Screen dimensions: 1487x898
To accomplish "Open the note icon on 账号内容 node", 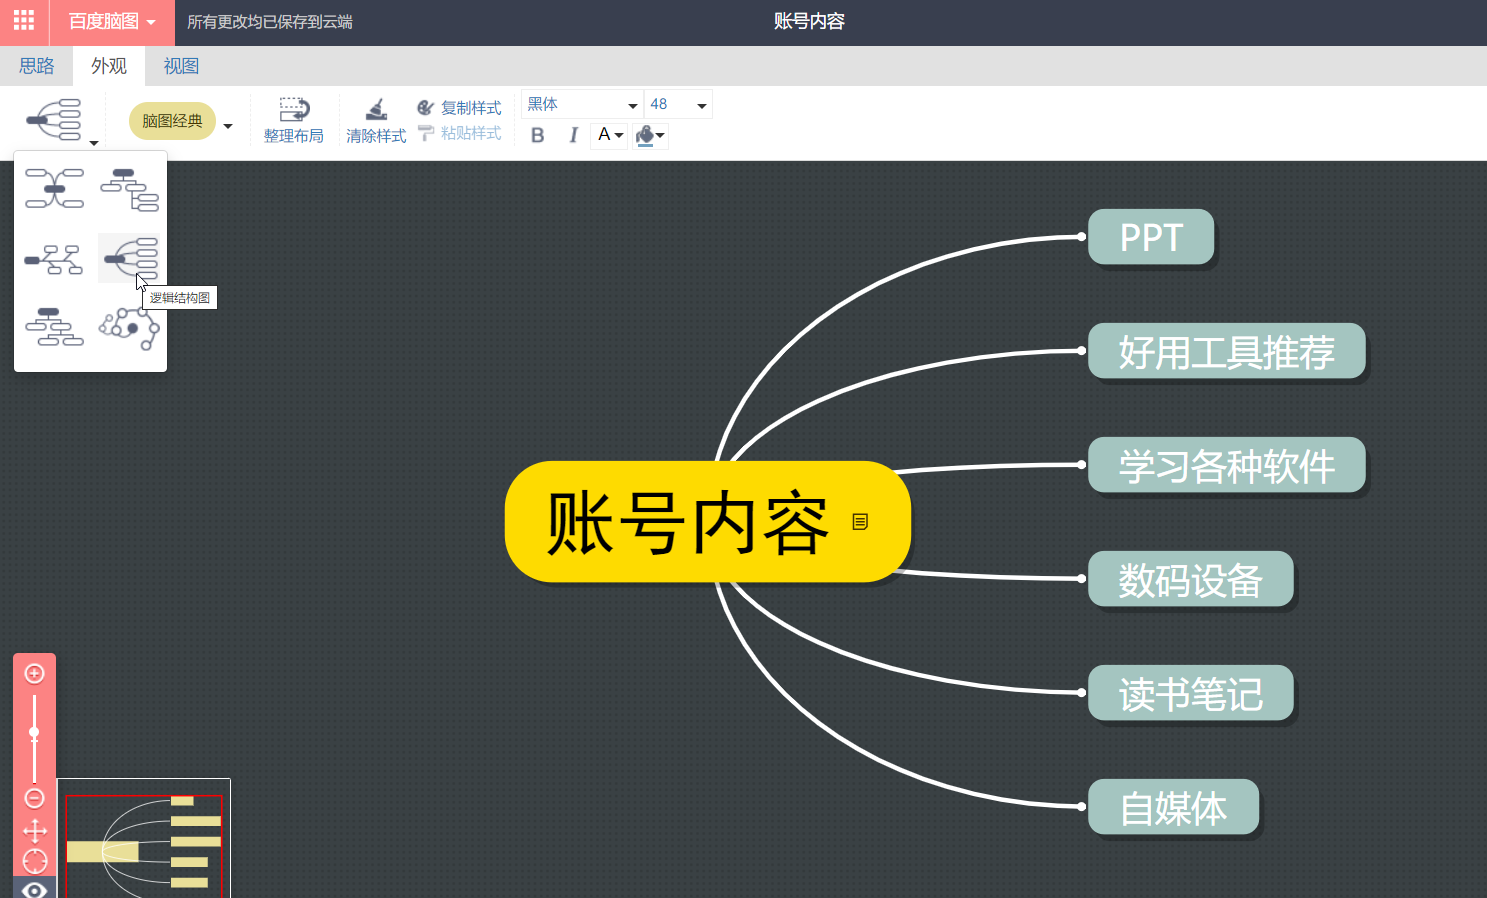I will [860, 522].
